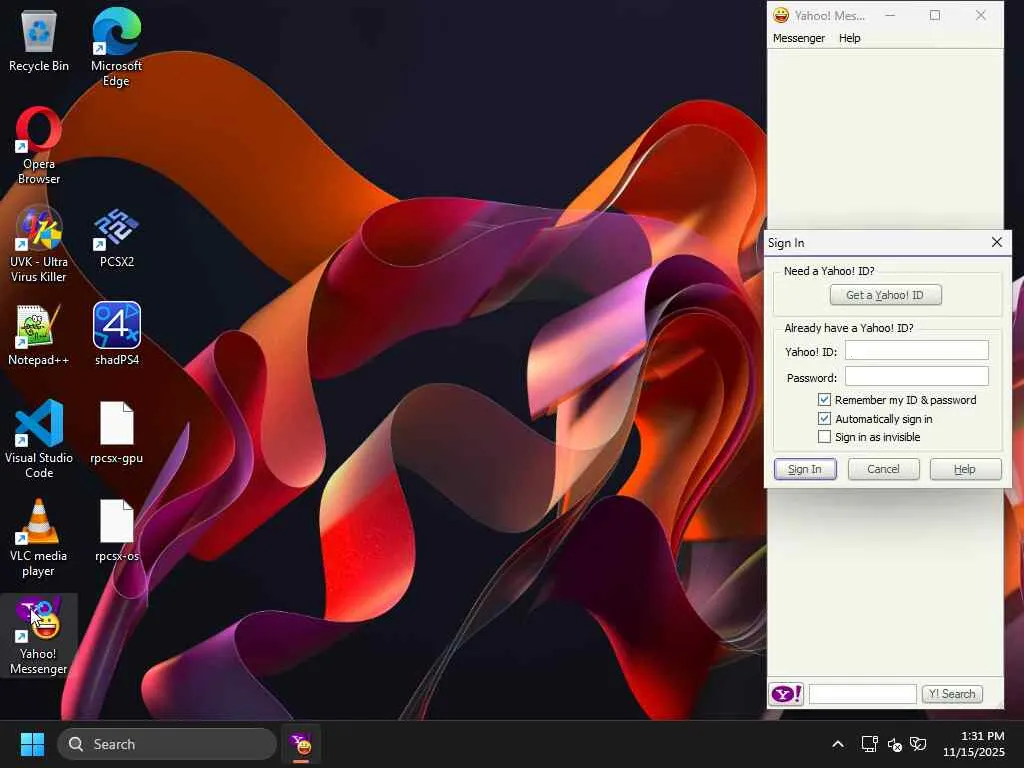Open the Windows Start menu
This screenshot has height=768, width=1024.
tap(32, 744)
